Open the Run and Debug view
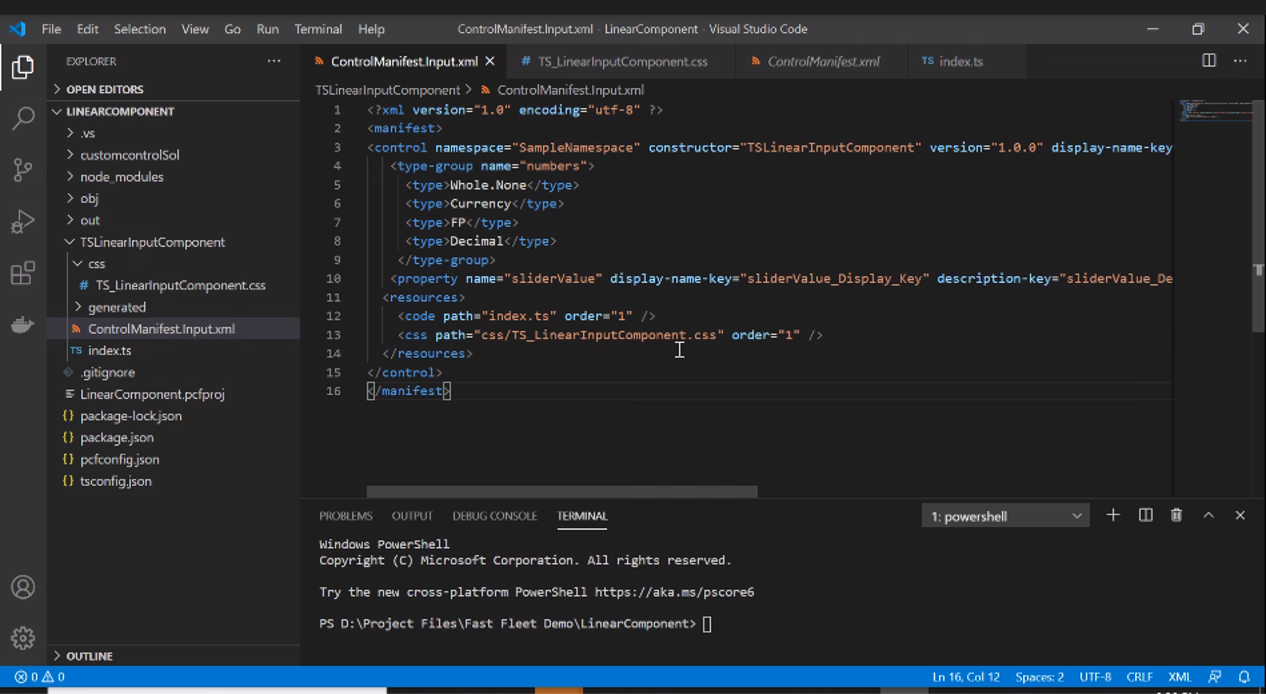1266x694 pixels. (x=23, y=222)
